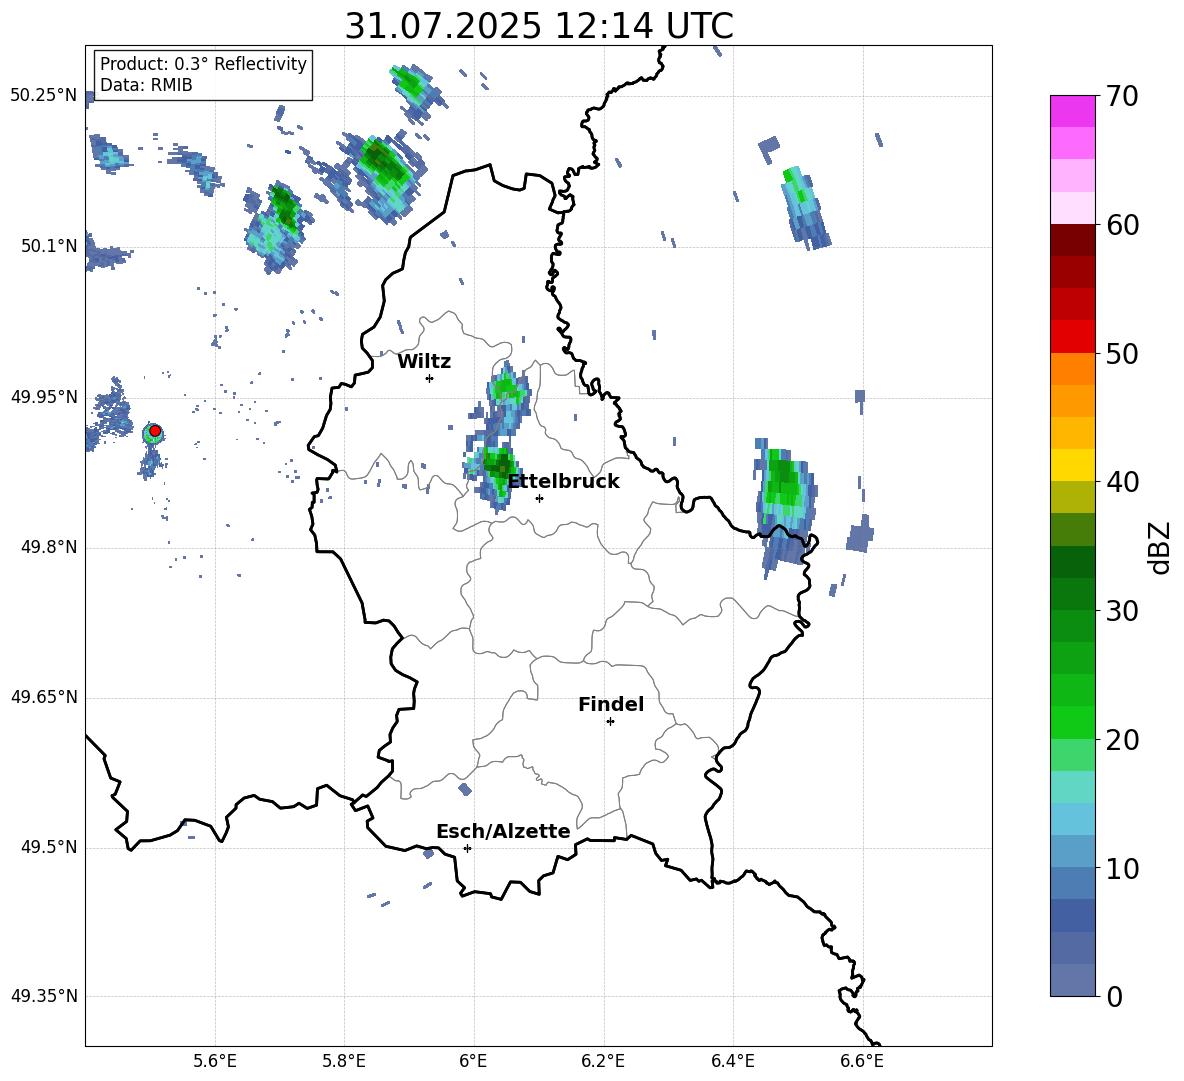Click the yellow colorbar segment above 40

[1073, 465]
